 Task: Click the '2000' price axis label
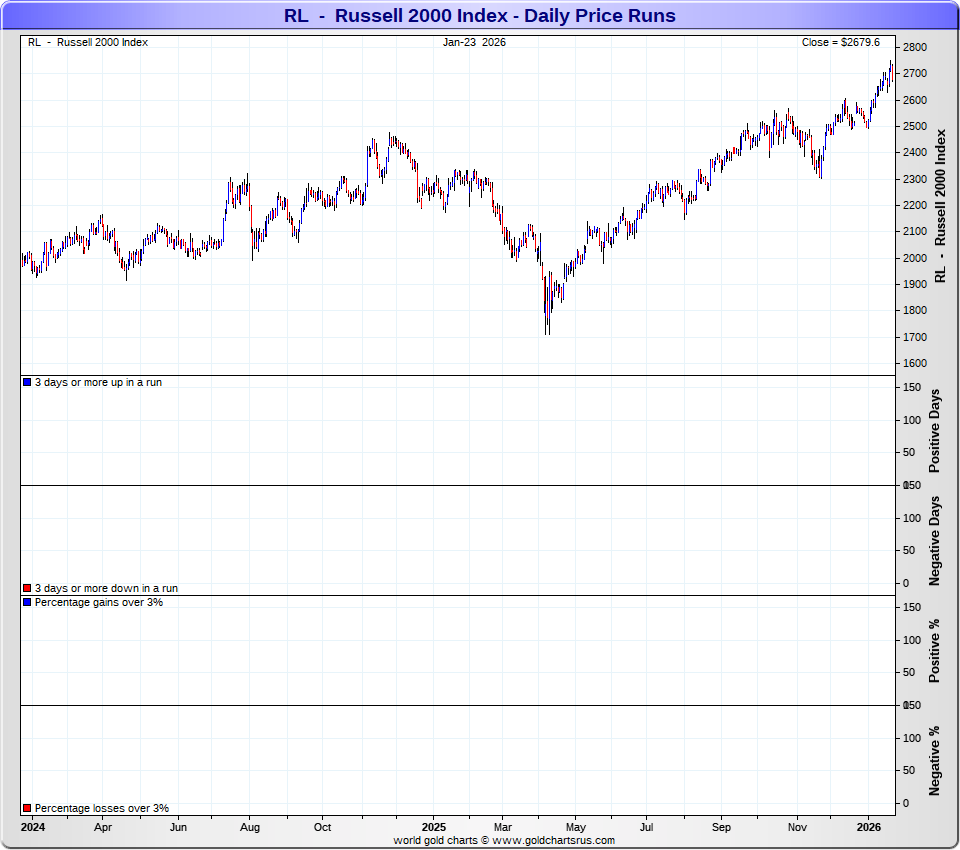coord(915,258)
